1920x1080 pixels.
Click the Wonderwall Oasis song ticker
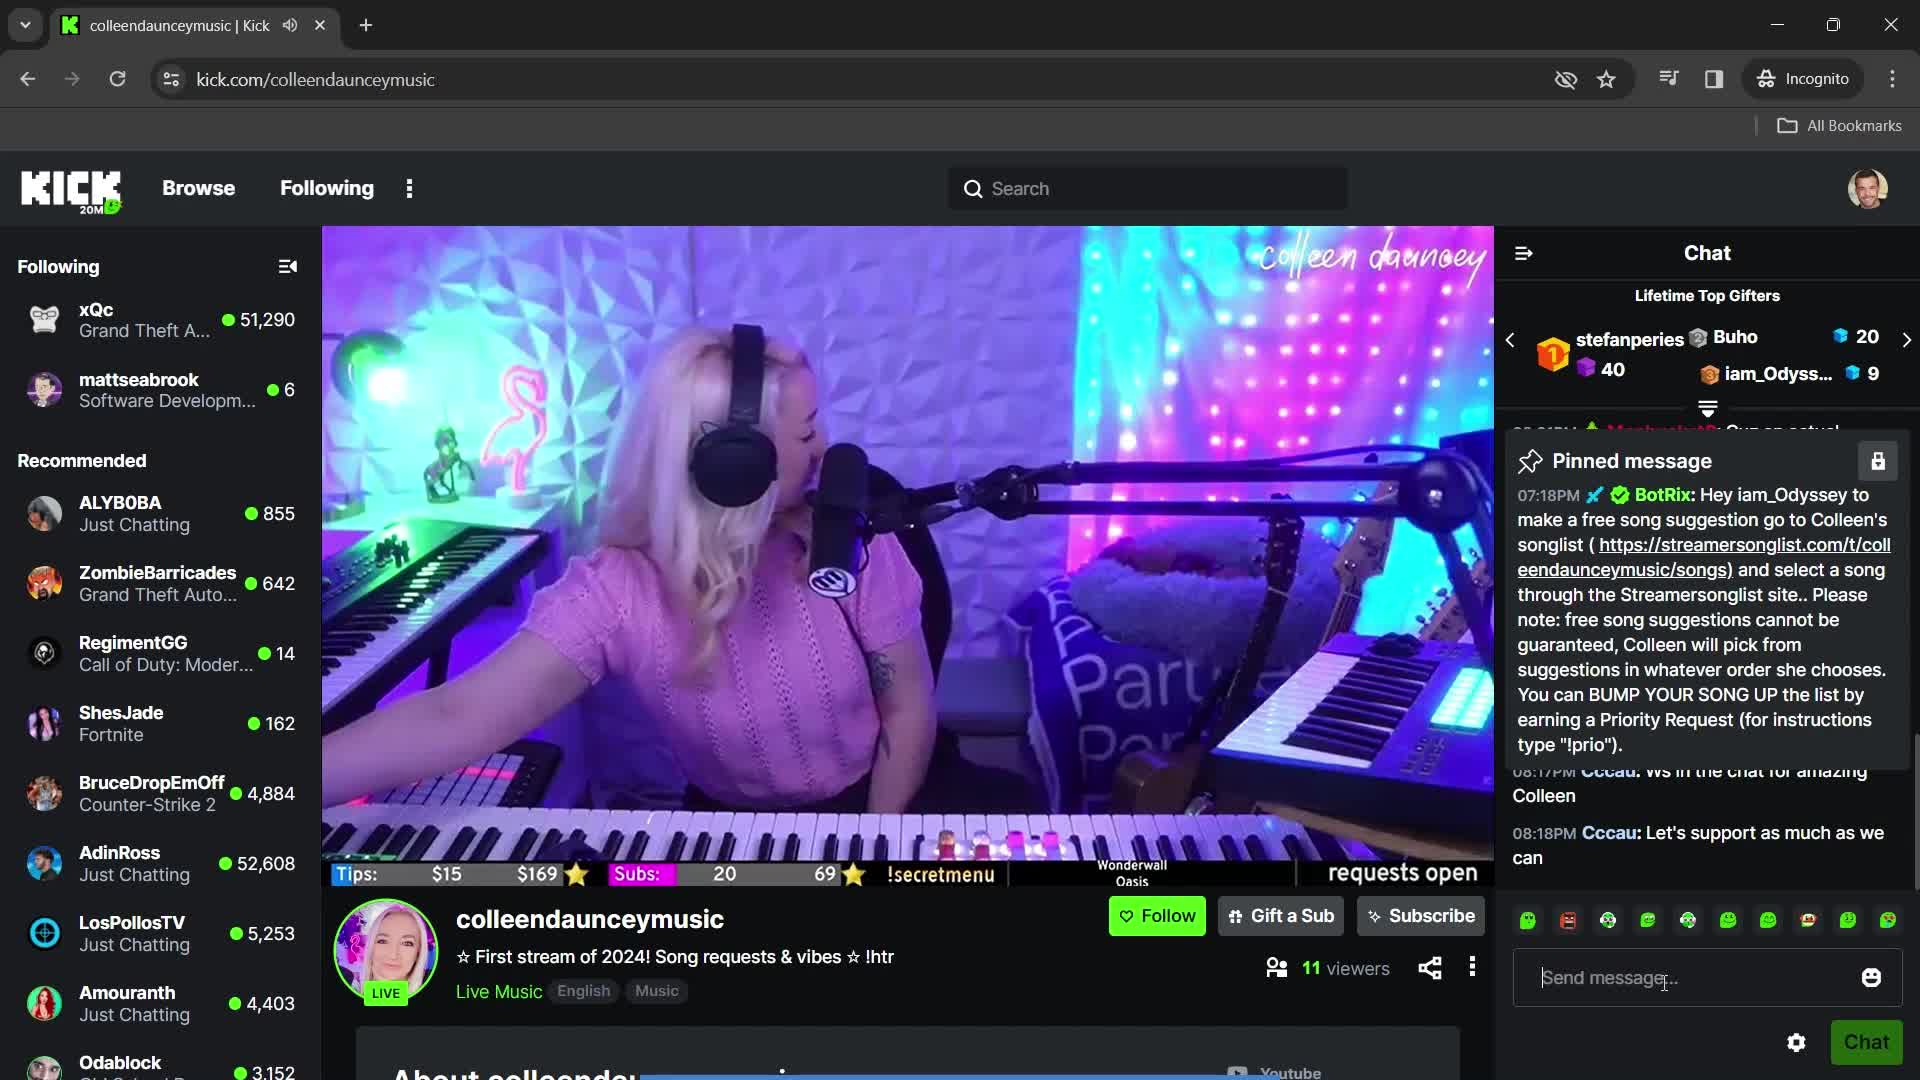pyautogui.click(x=1129, y=872)
